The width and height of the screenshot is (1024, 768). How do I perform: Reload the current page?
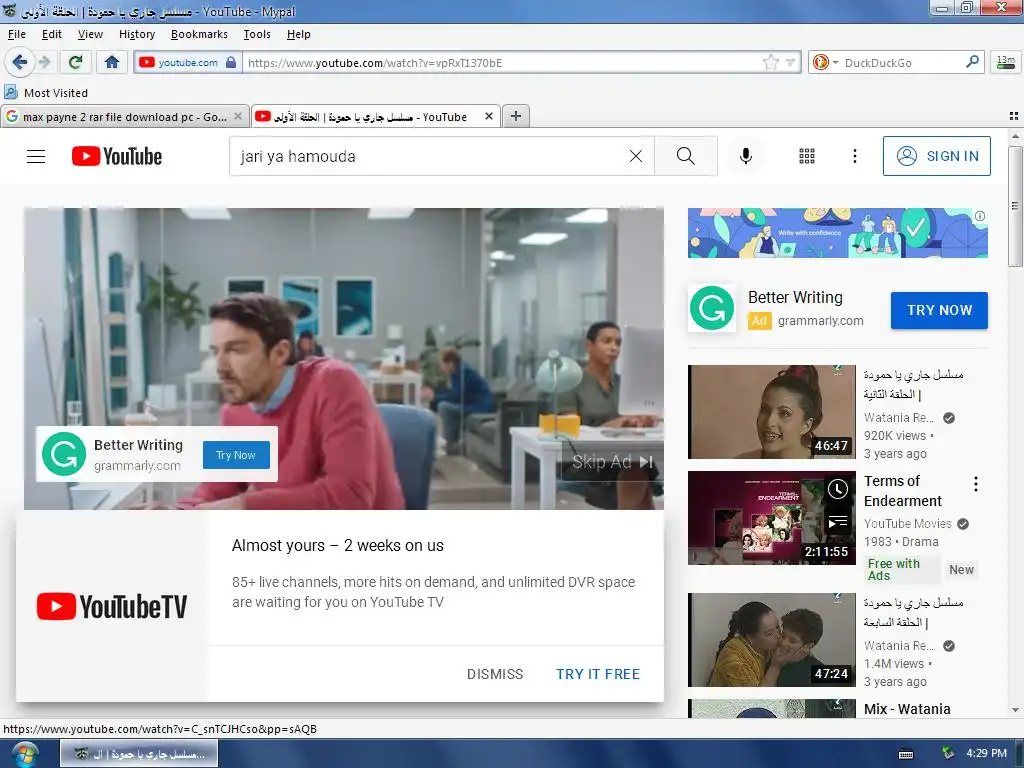pyautogui.click(x=76, y=62)
